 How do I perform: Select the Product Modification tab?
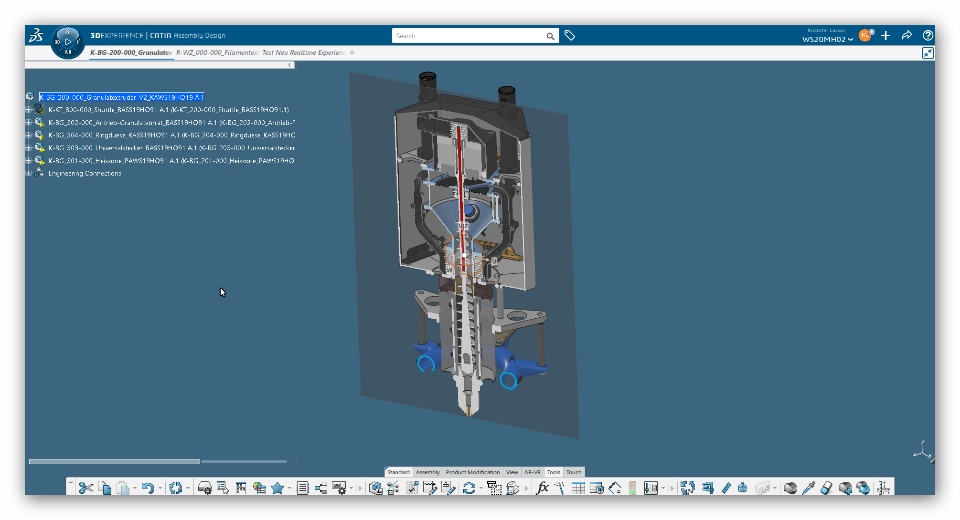473,472
